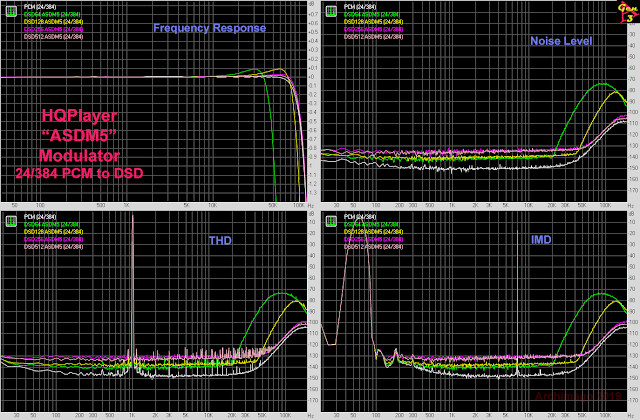Select magenta DSD256 ASDM5 entry in Frequency Response legend
The image size is (640, 420).
click(x=53, y=29)
